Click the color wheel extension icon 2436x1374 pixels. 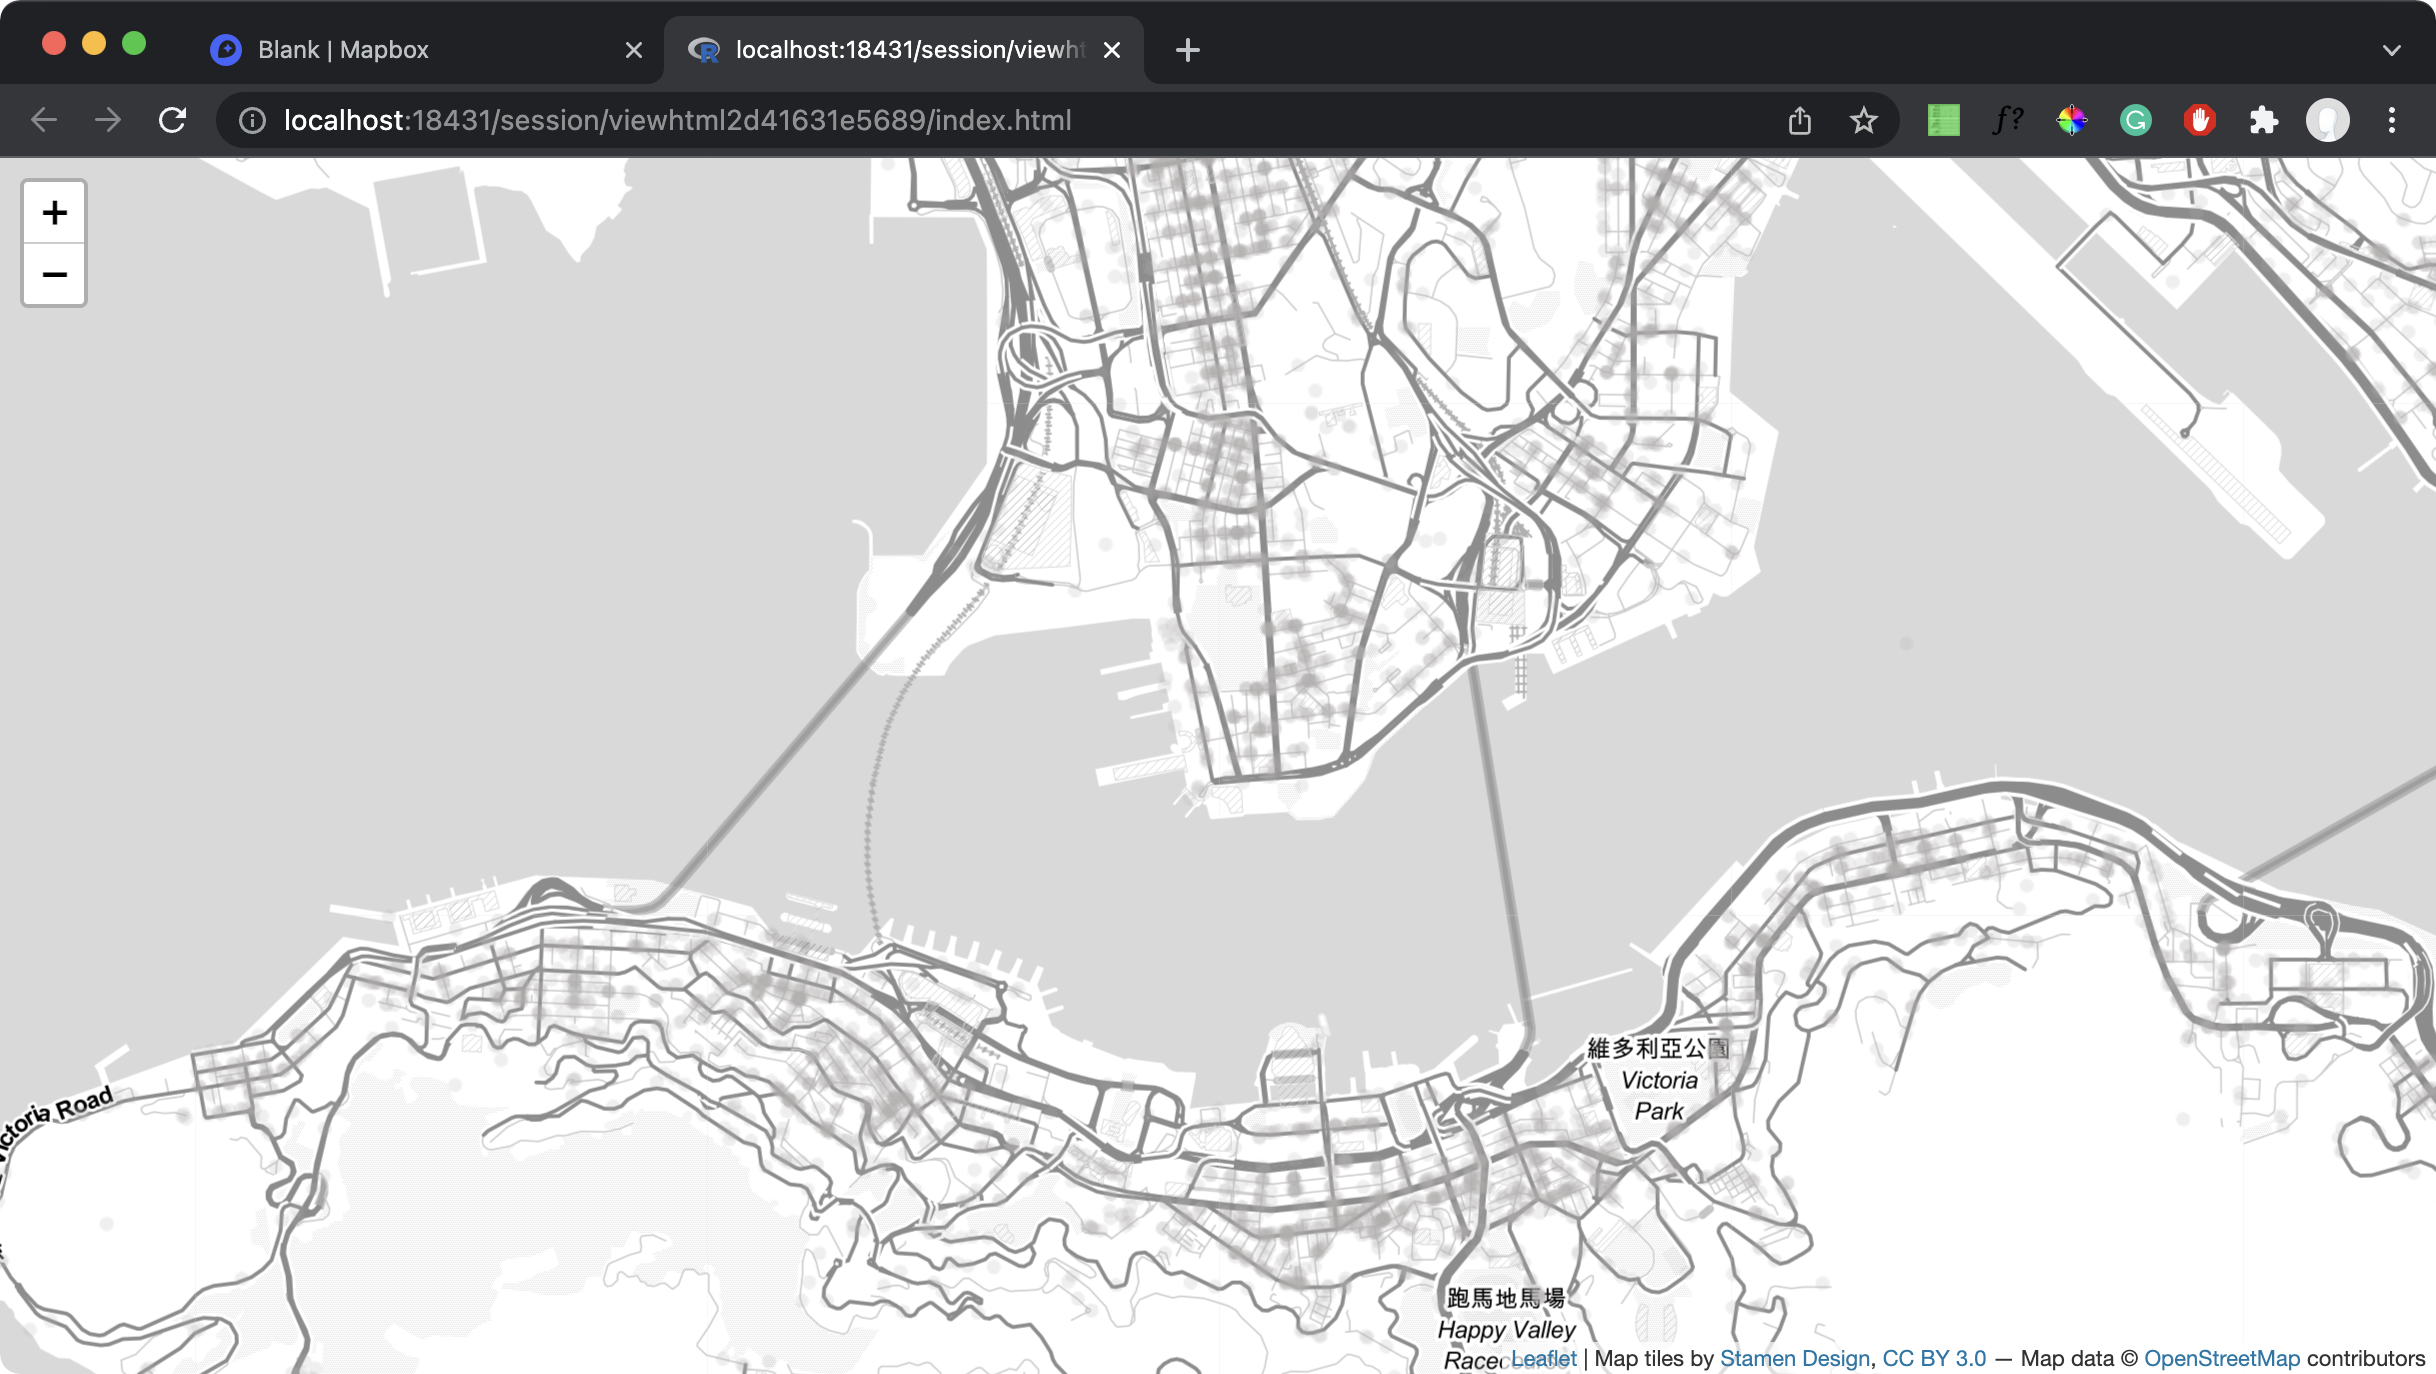point(2071,120)
